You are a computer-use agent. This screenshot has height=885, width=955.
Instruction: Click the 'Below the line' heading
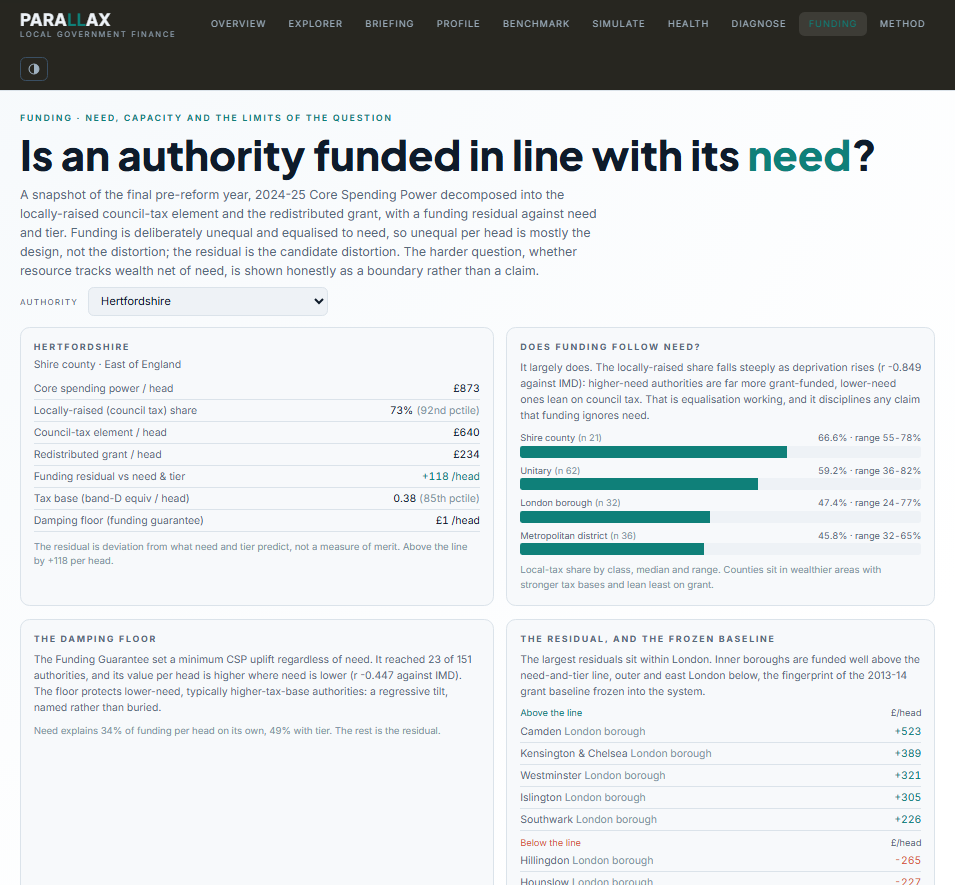coord(551,843)
